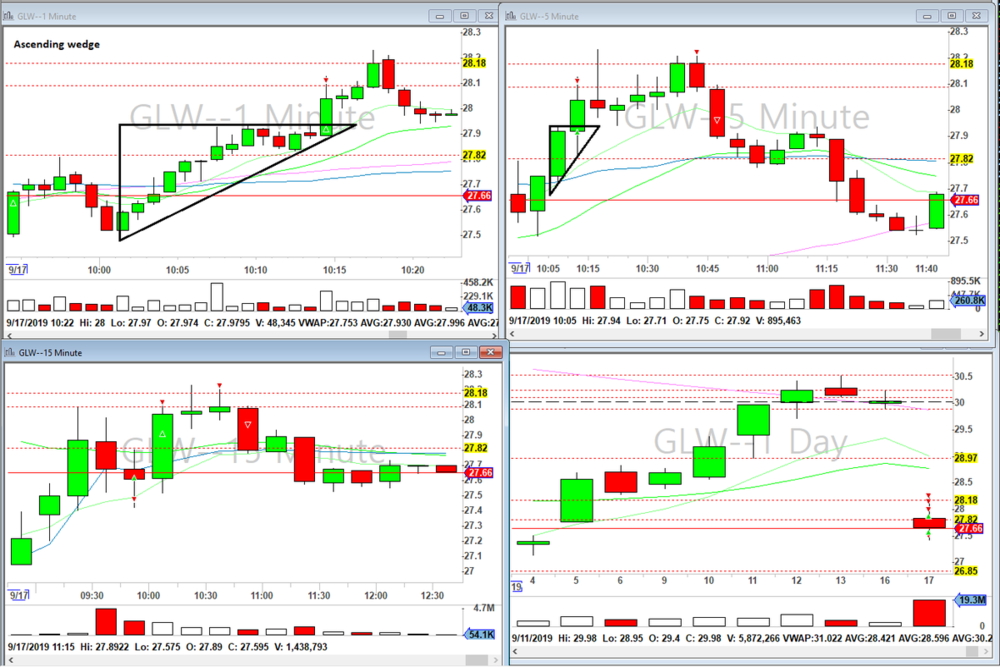Close the GLW 15 Minute chart window

489,353
